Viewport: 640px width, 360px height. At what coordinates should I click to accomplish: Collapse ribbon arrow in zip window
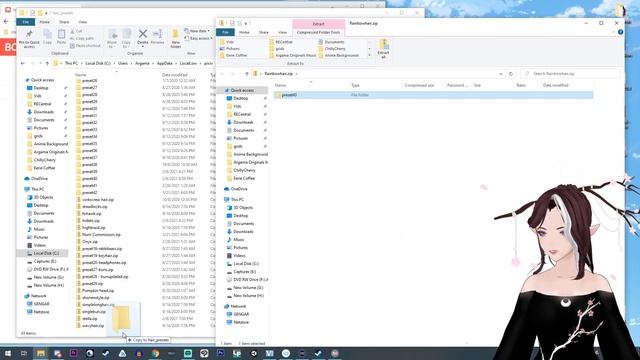pyautogui.click(x=613, y=32)
